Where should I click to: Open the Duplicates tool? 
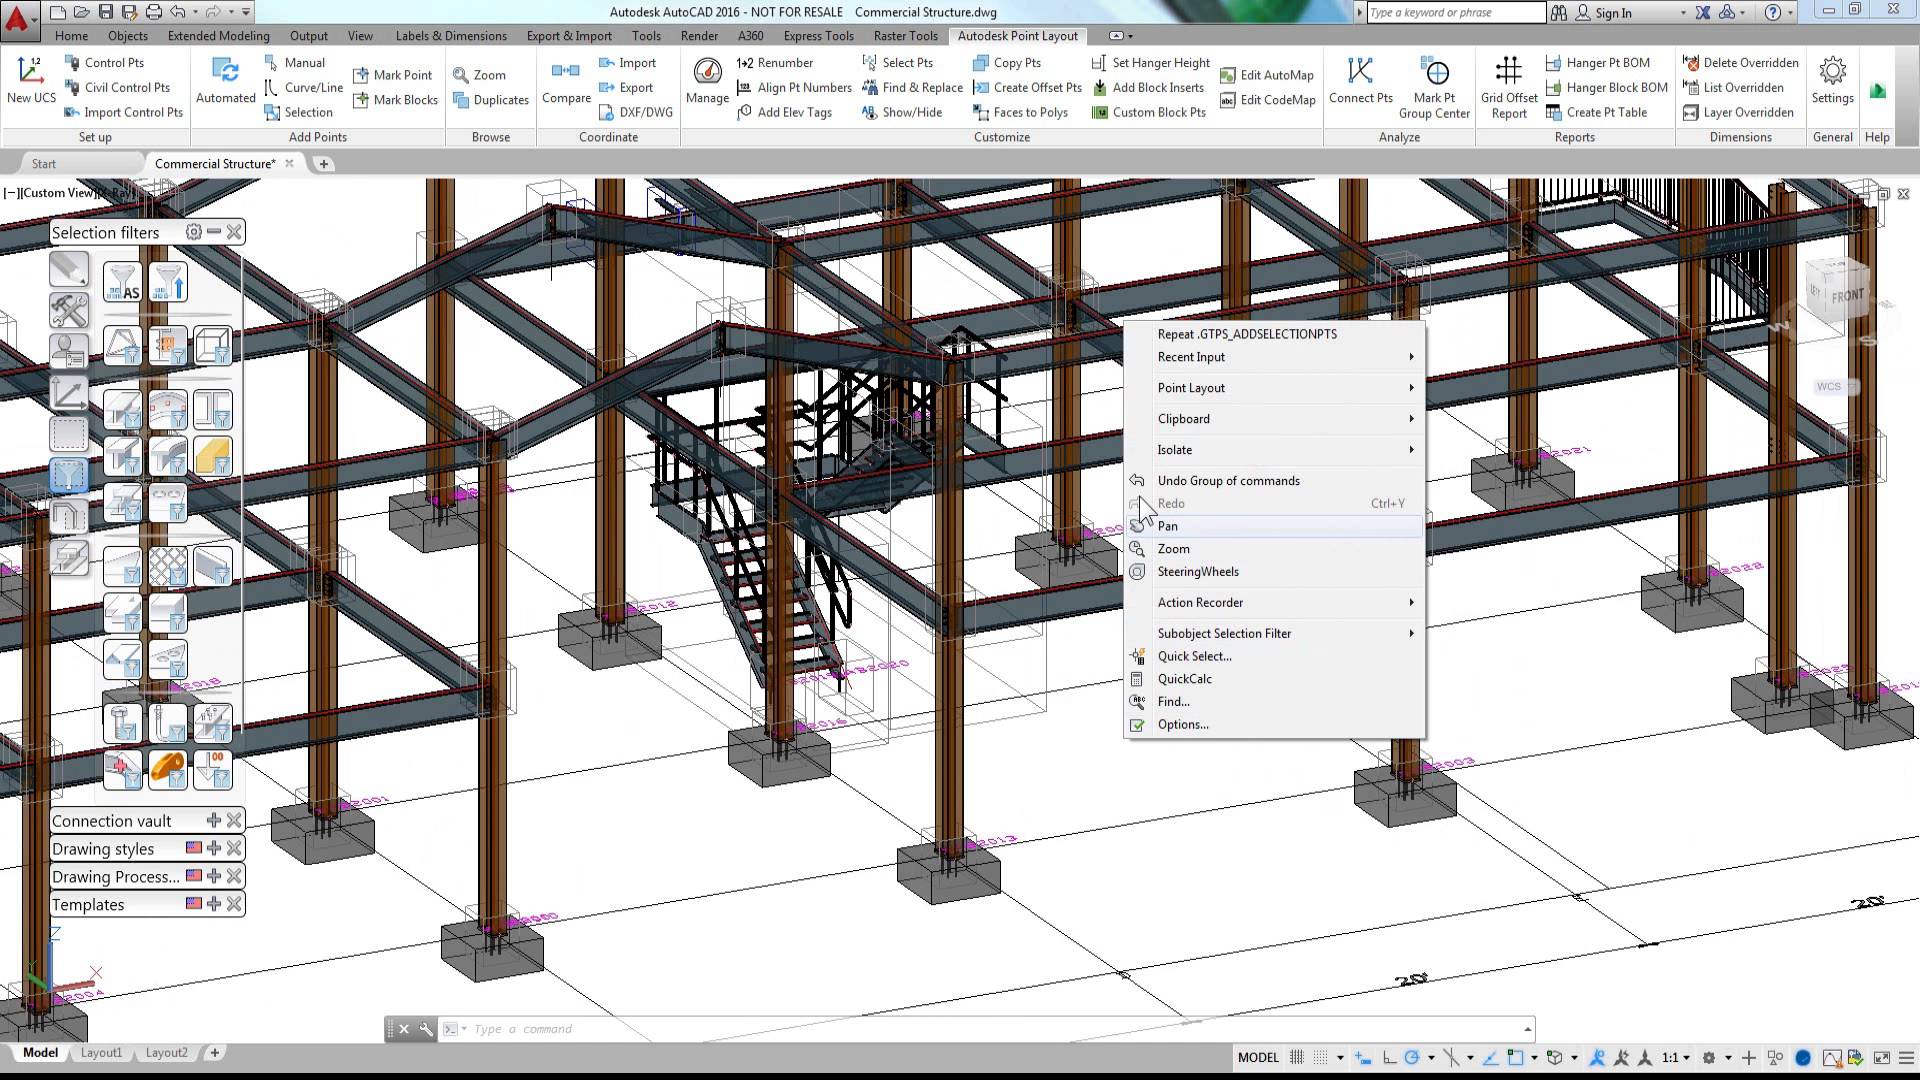(x=490, y=99)
